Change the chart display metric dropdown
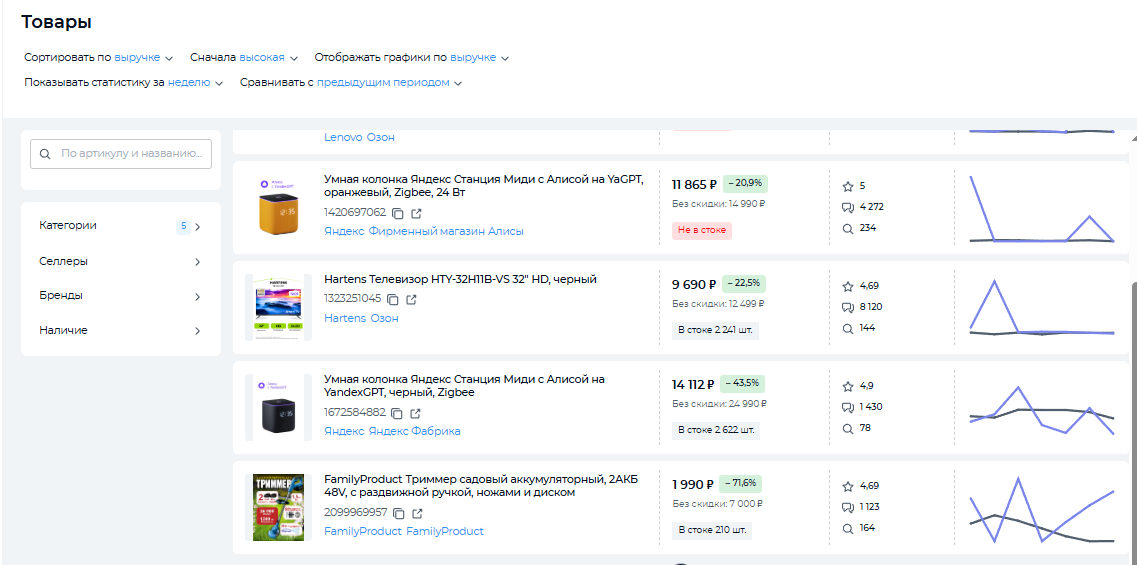 478,58
